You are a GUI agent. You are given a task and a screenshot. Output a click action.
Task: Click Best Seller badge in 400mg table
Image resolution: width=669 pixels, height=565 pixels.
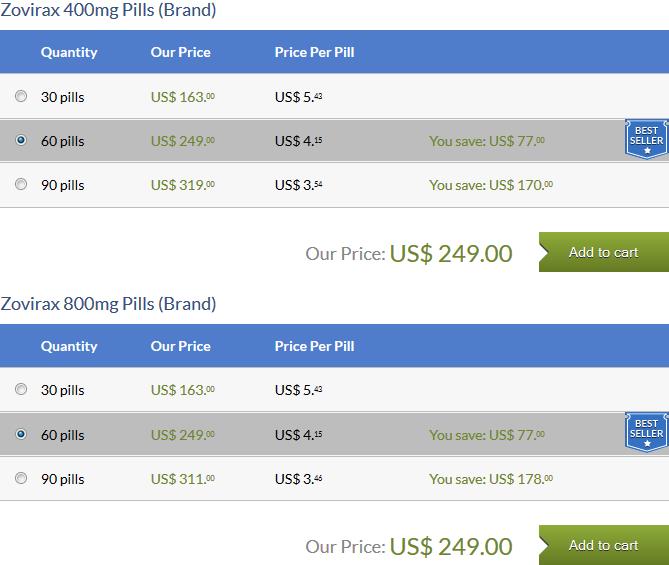[x=646, y=139]
